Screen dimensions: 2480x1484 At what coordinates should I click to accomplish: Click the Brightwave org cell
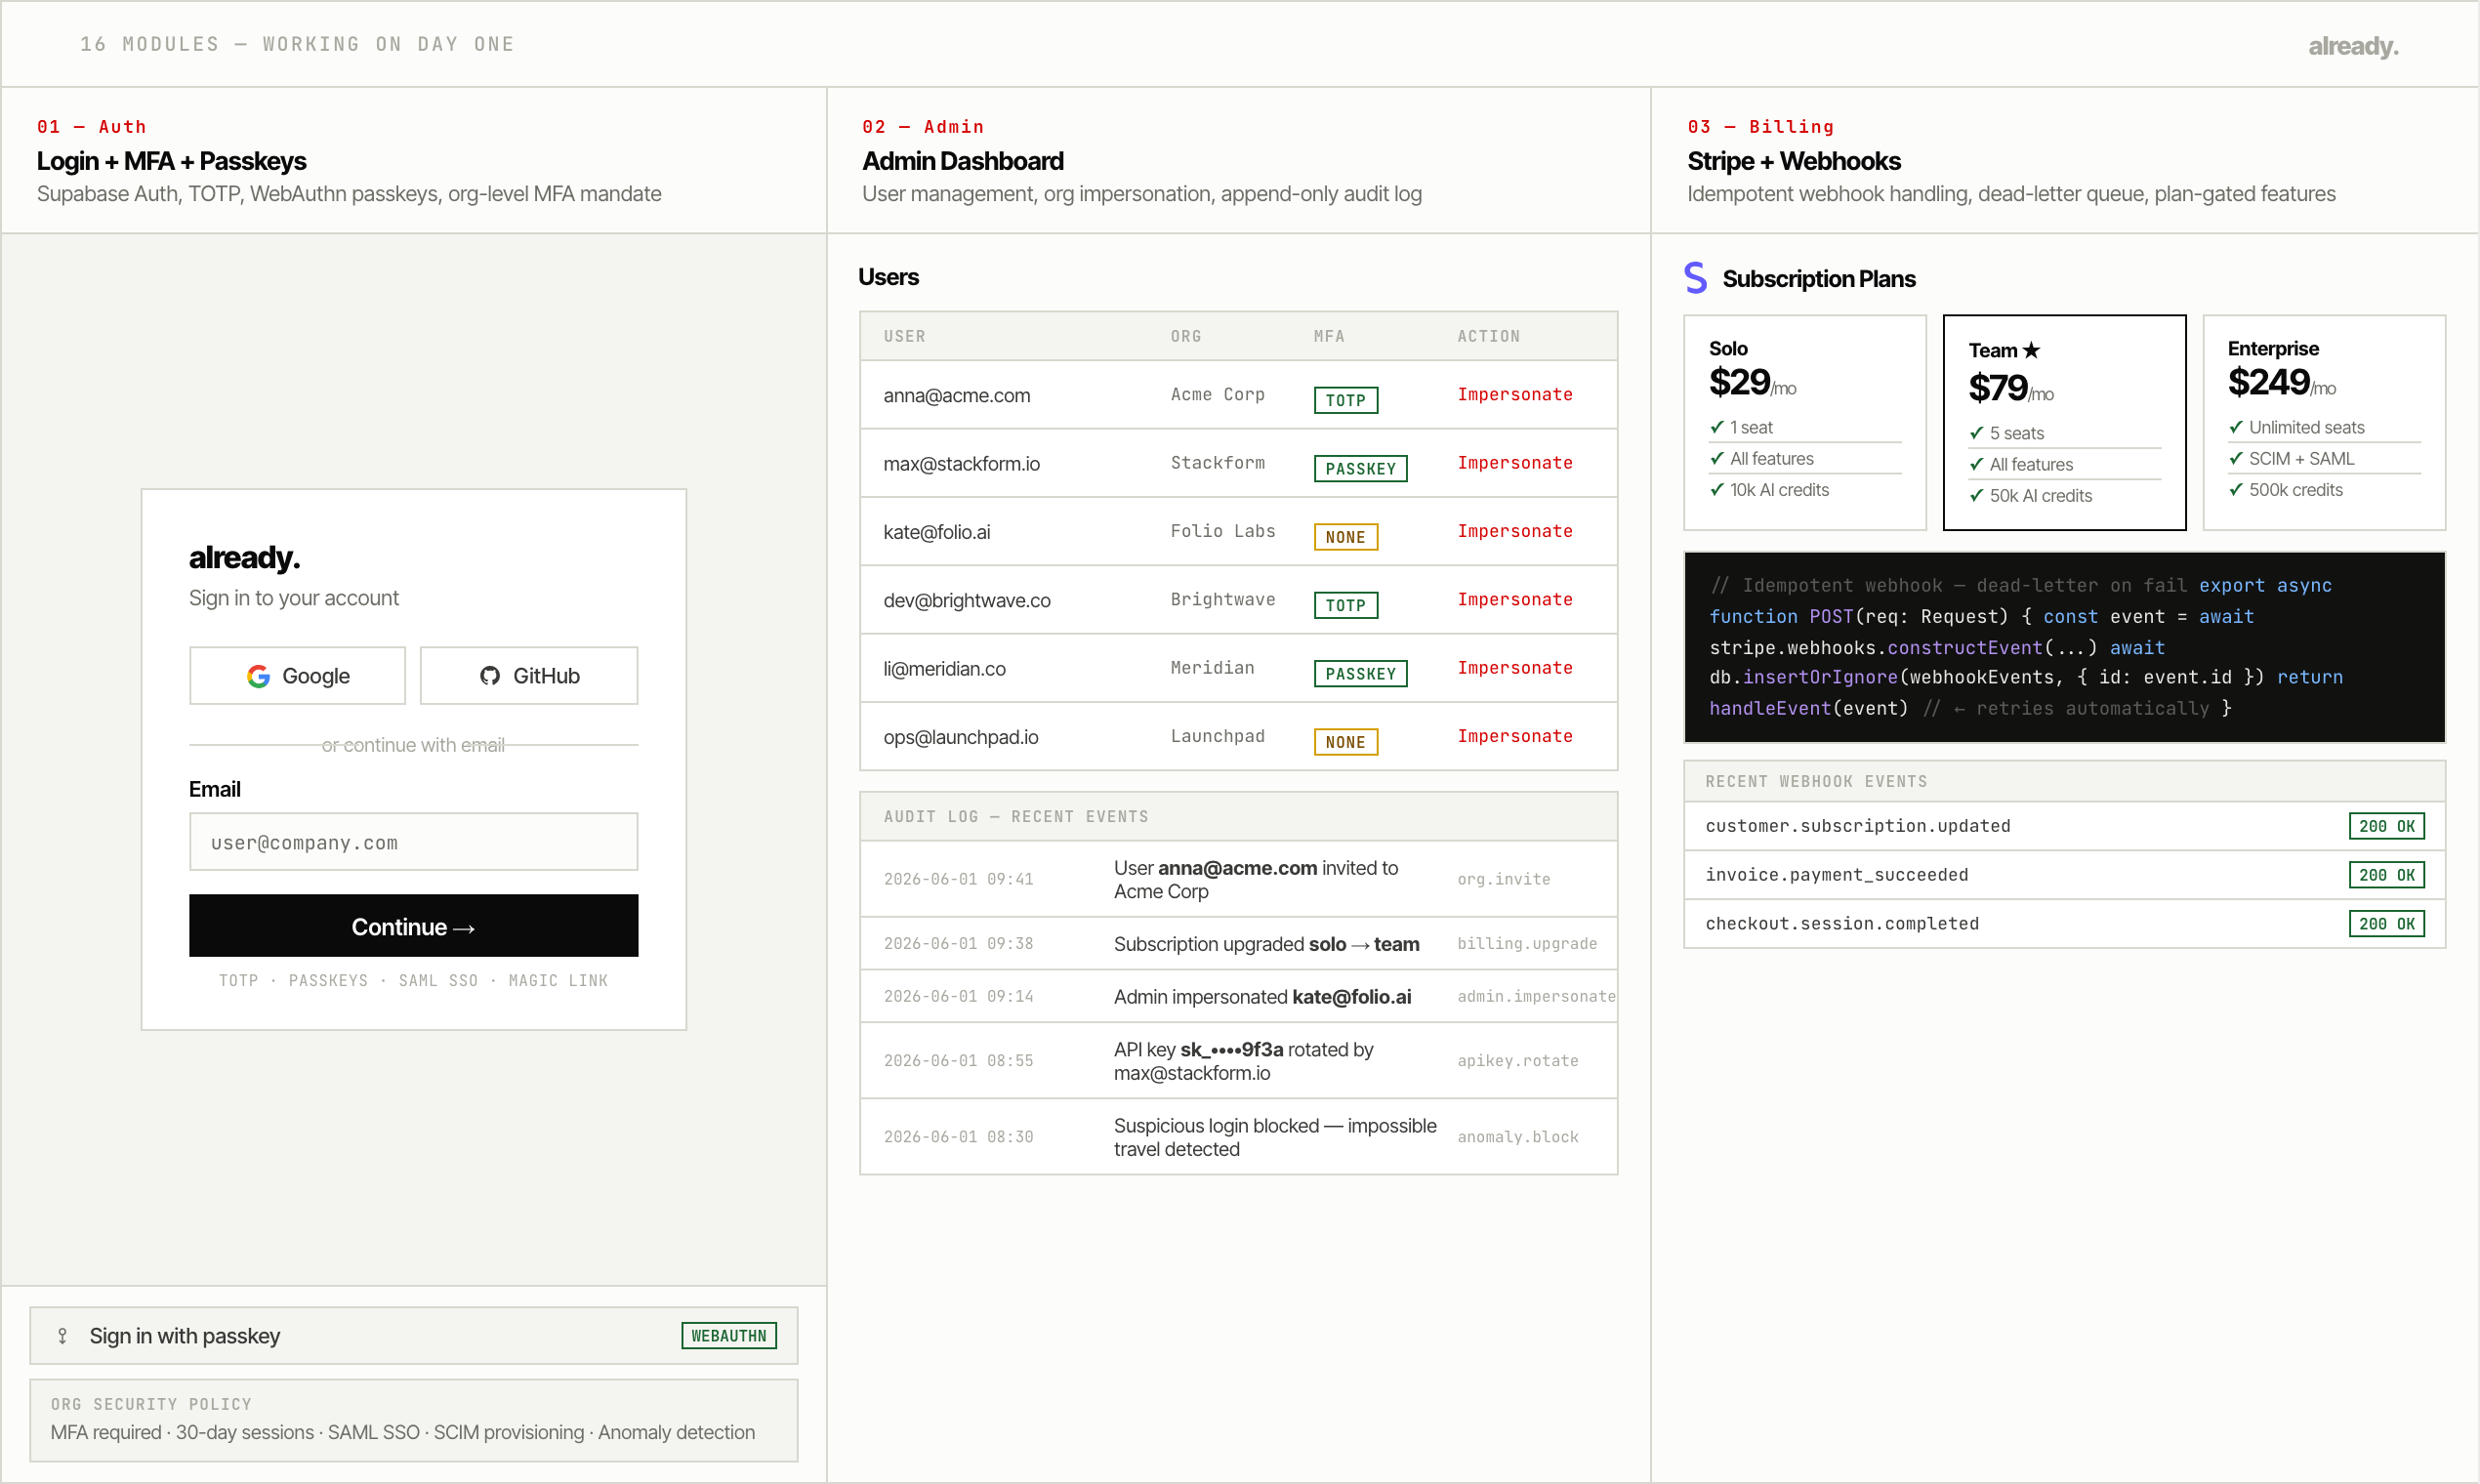(x=1223, y=600)
